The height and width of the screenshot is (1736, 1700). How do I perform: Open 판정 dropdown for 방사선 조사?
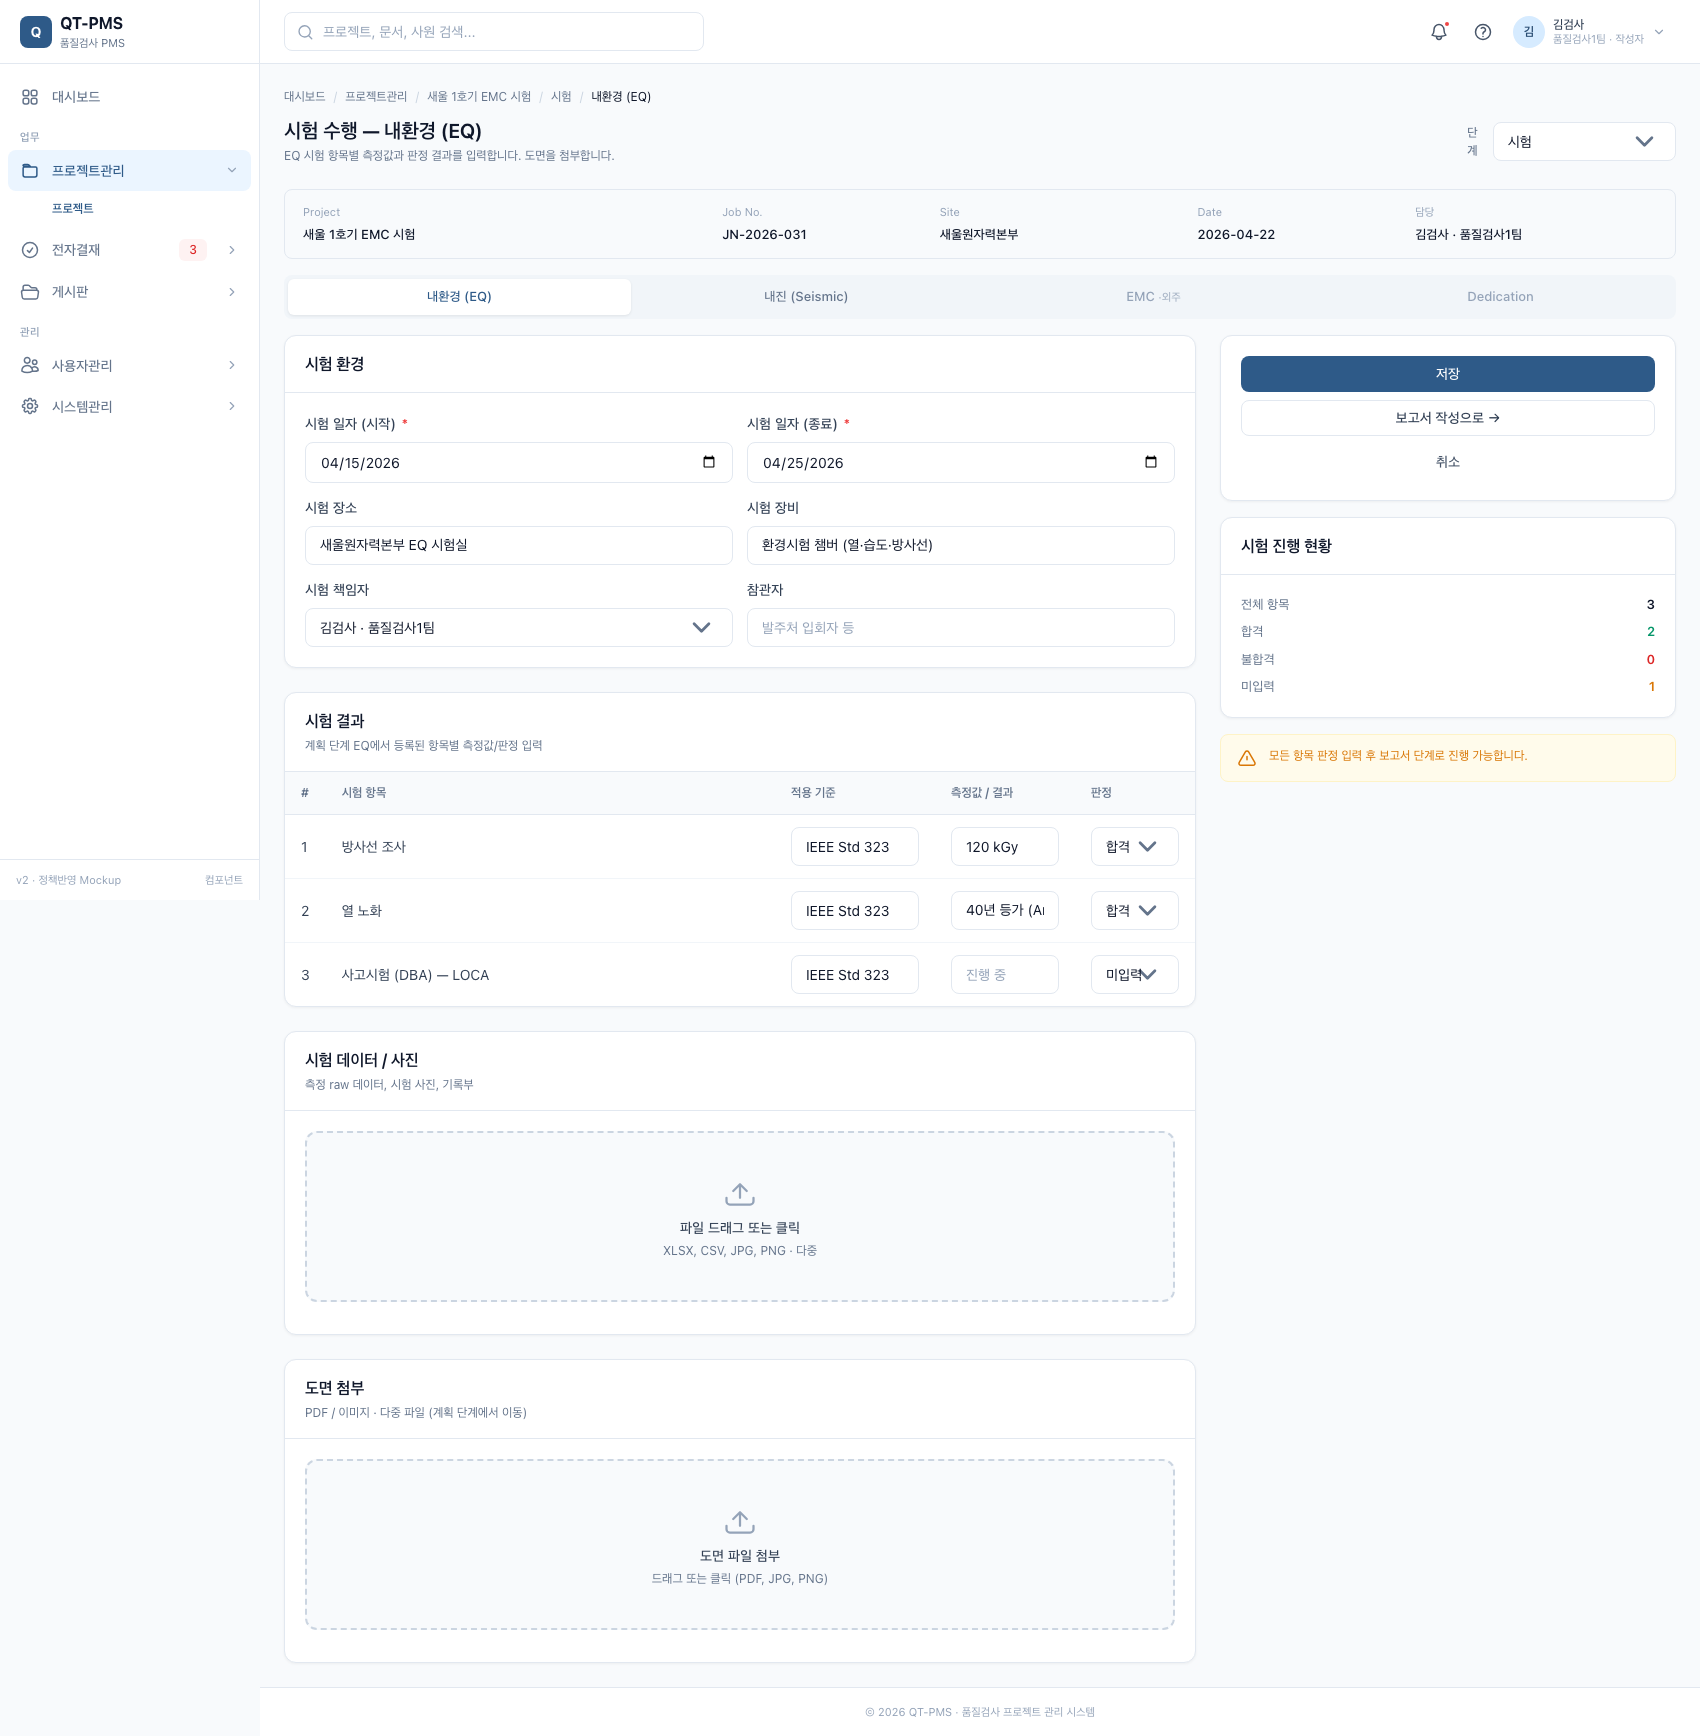1135,847
